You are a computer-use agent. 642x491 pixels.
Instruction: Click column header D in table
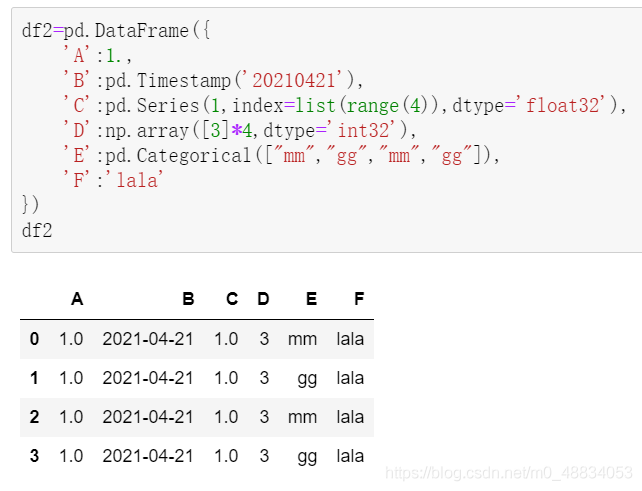click(x=263, y=299)
